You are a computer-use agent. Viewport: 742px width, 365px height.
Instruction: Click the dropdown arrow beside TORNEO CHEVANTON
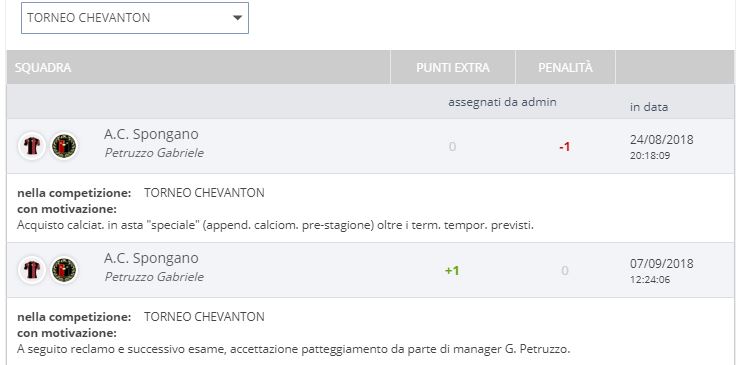pos(238,18)
